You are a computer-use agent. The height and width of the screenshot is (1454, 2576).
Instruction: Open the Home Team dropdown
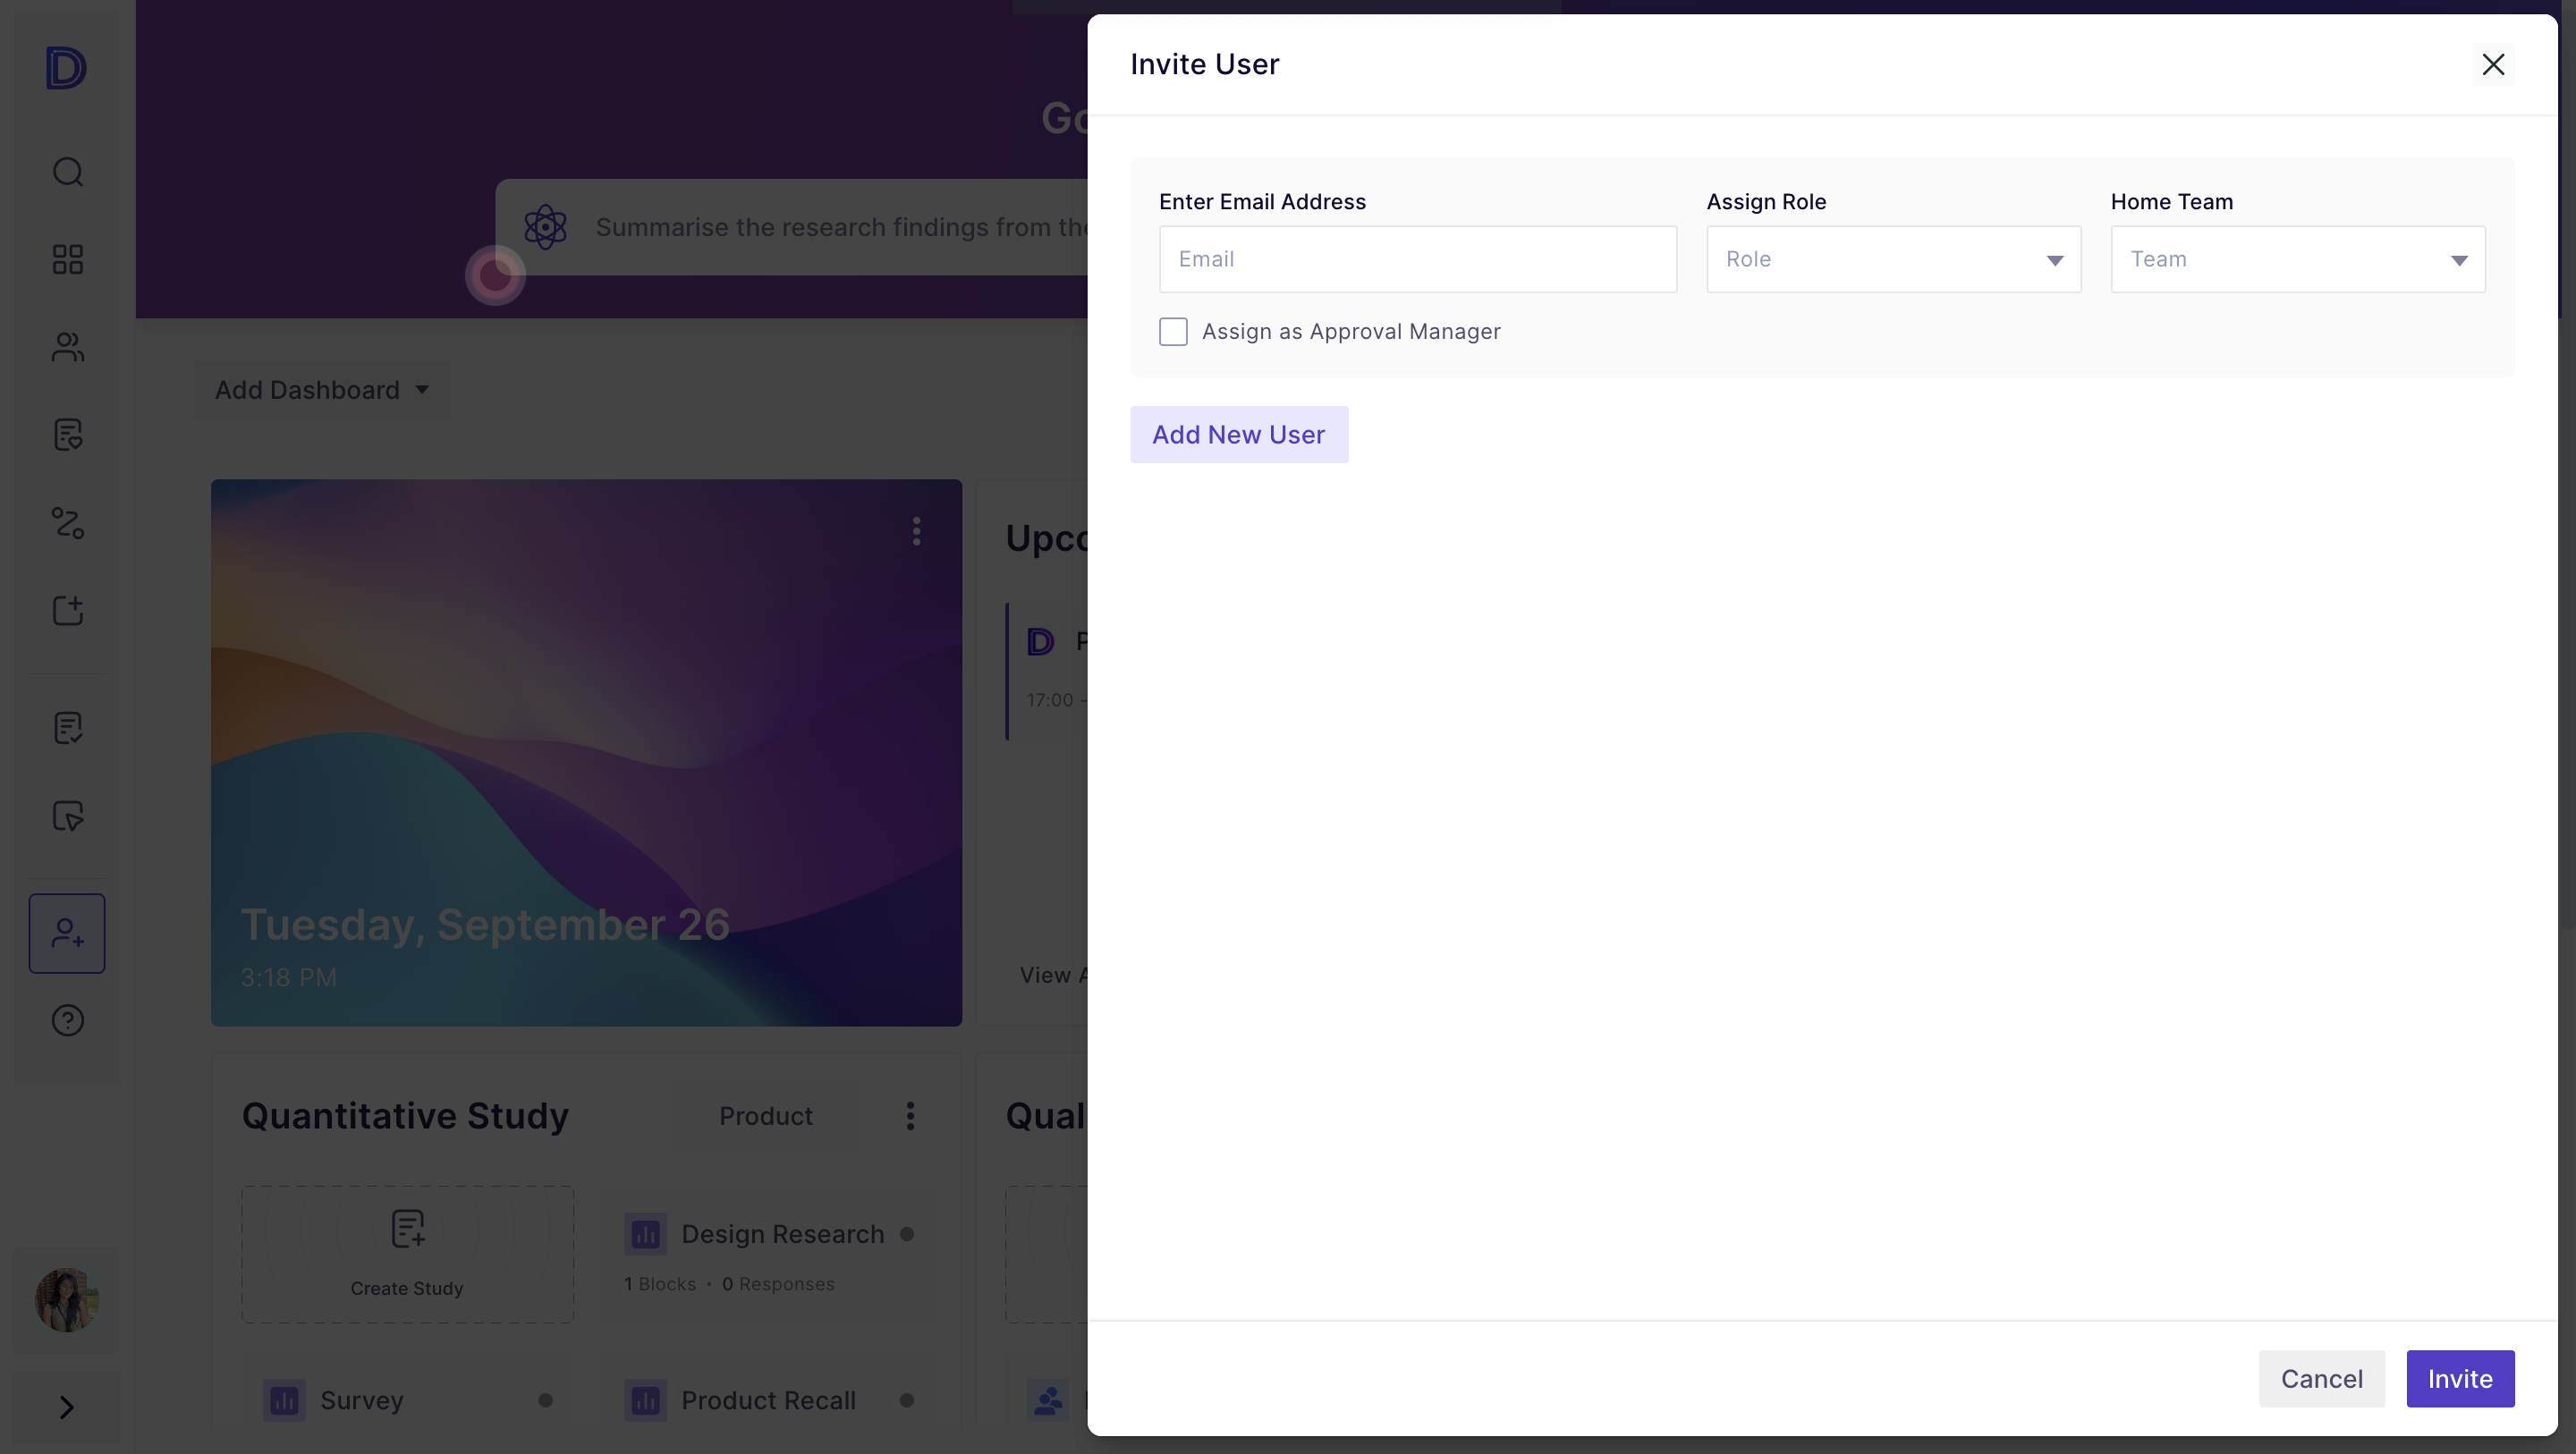pyautogui.click(x=2297, y=259)
